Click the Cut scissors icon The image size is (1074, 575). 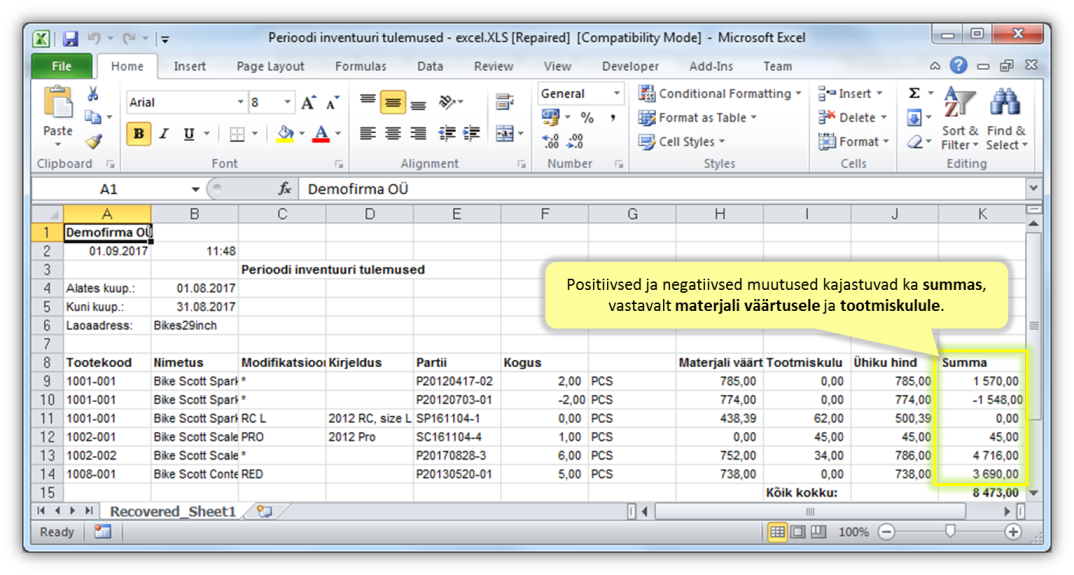92,95
